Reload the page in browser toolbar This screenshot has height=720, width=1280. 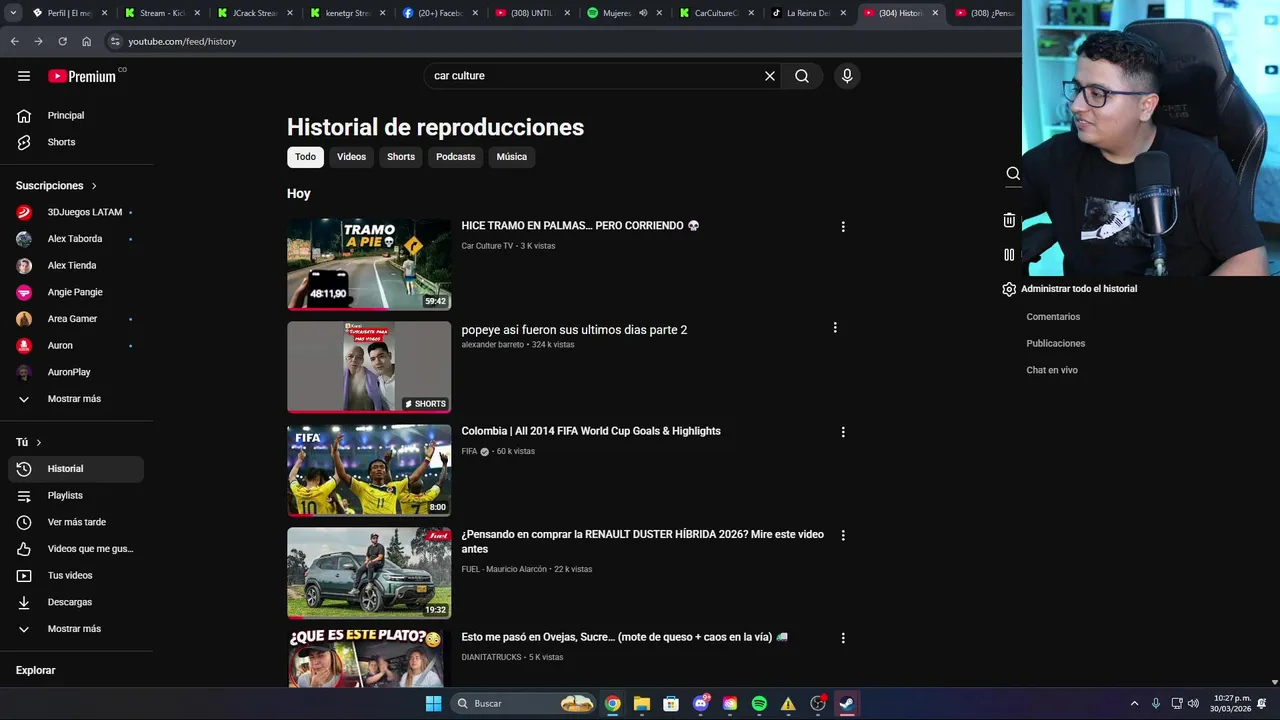62,41
